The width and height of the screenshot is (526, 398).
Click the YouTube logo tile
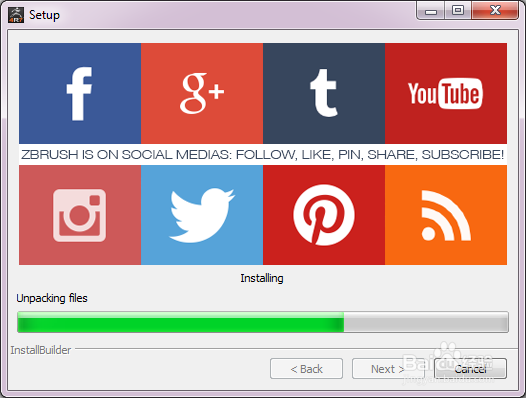point(446,93)
